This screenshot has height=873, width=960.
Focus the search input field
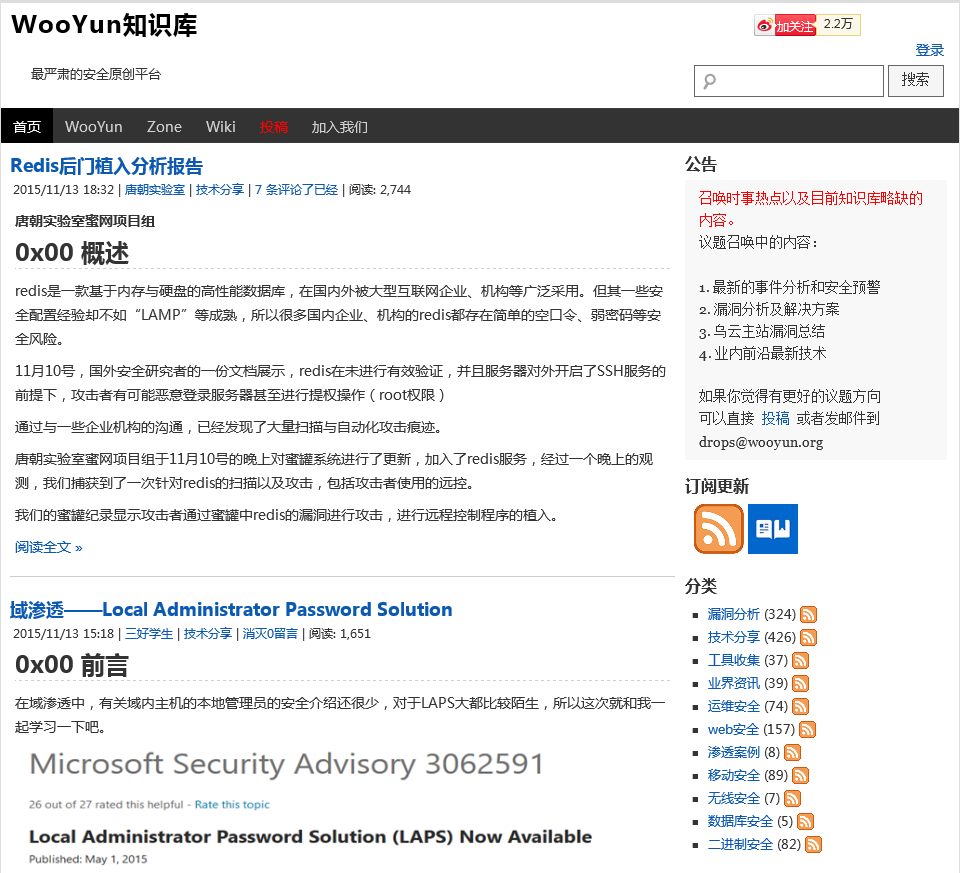coord(789,81)
